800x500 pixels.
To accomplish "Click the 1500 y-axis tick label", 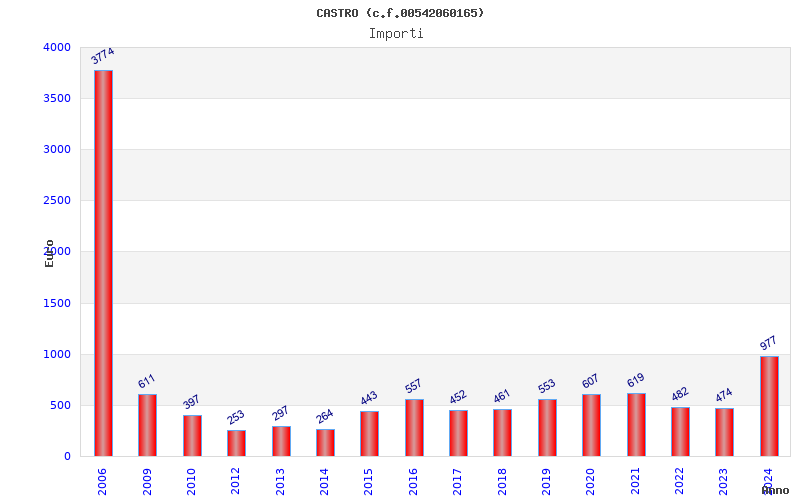I will (x=57, y=304).
